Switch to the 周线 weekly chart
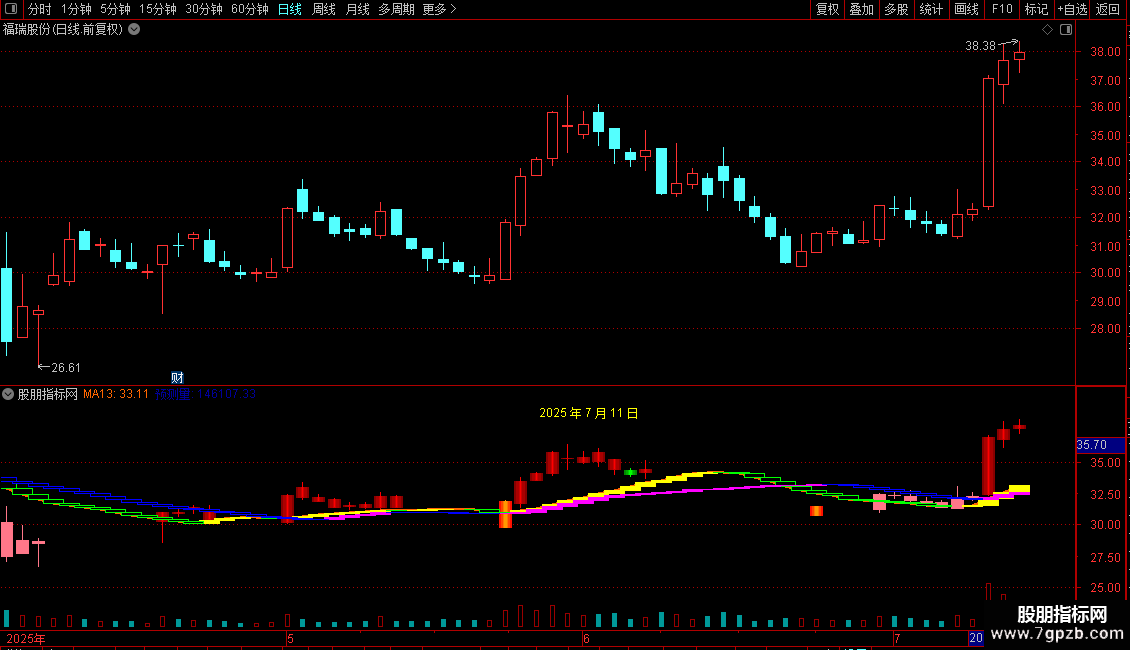This screenshot has width=1130, height=650. [x=324, y=9]
